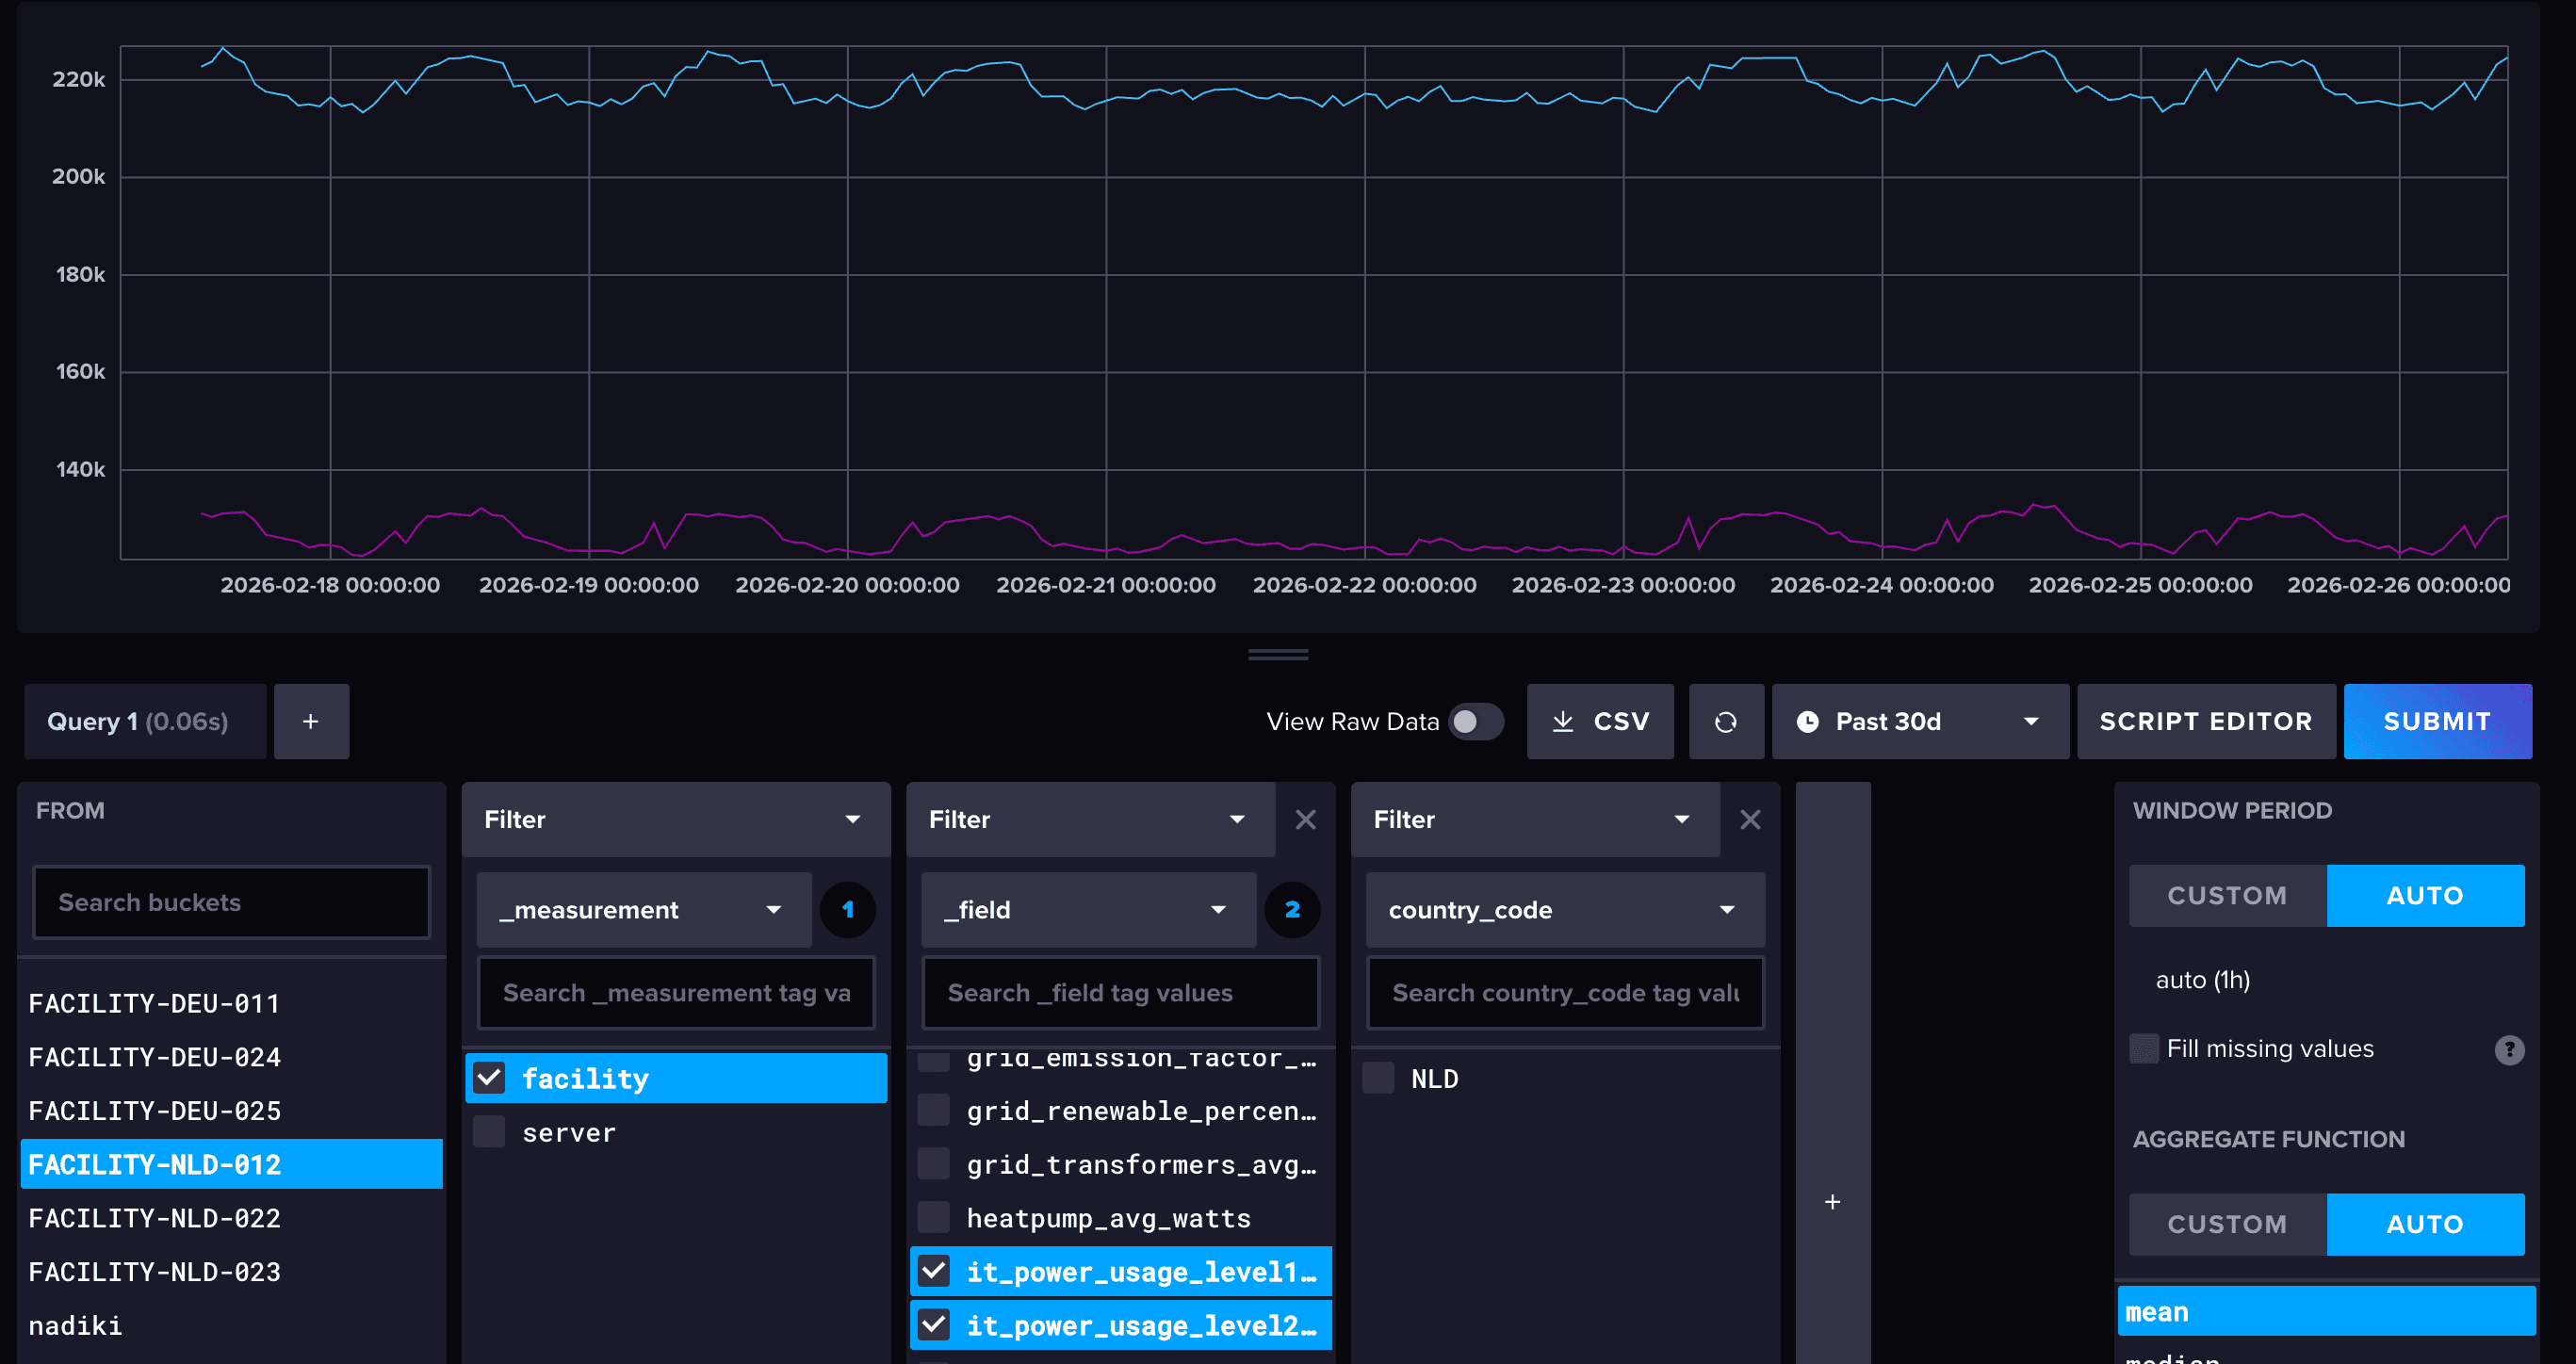The image size is (2576, 1364).
Task: Select the FACILITY-DEU-011 bucket
Action: click(155, 1003)
